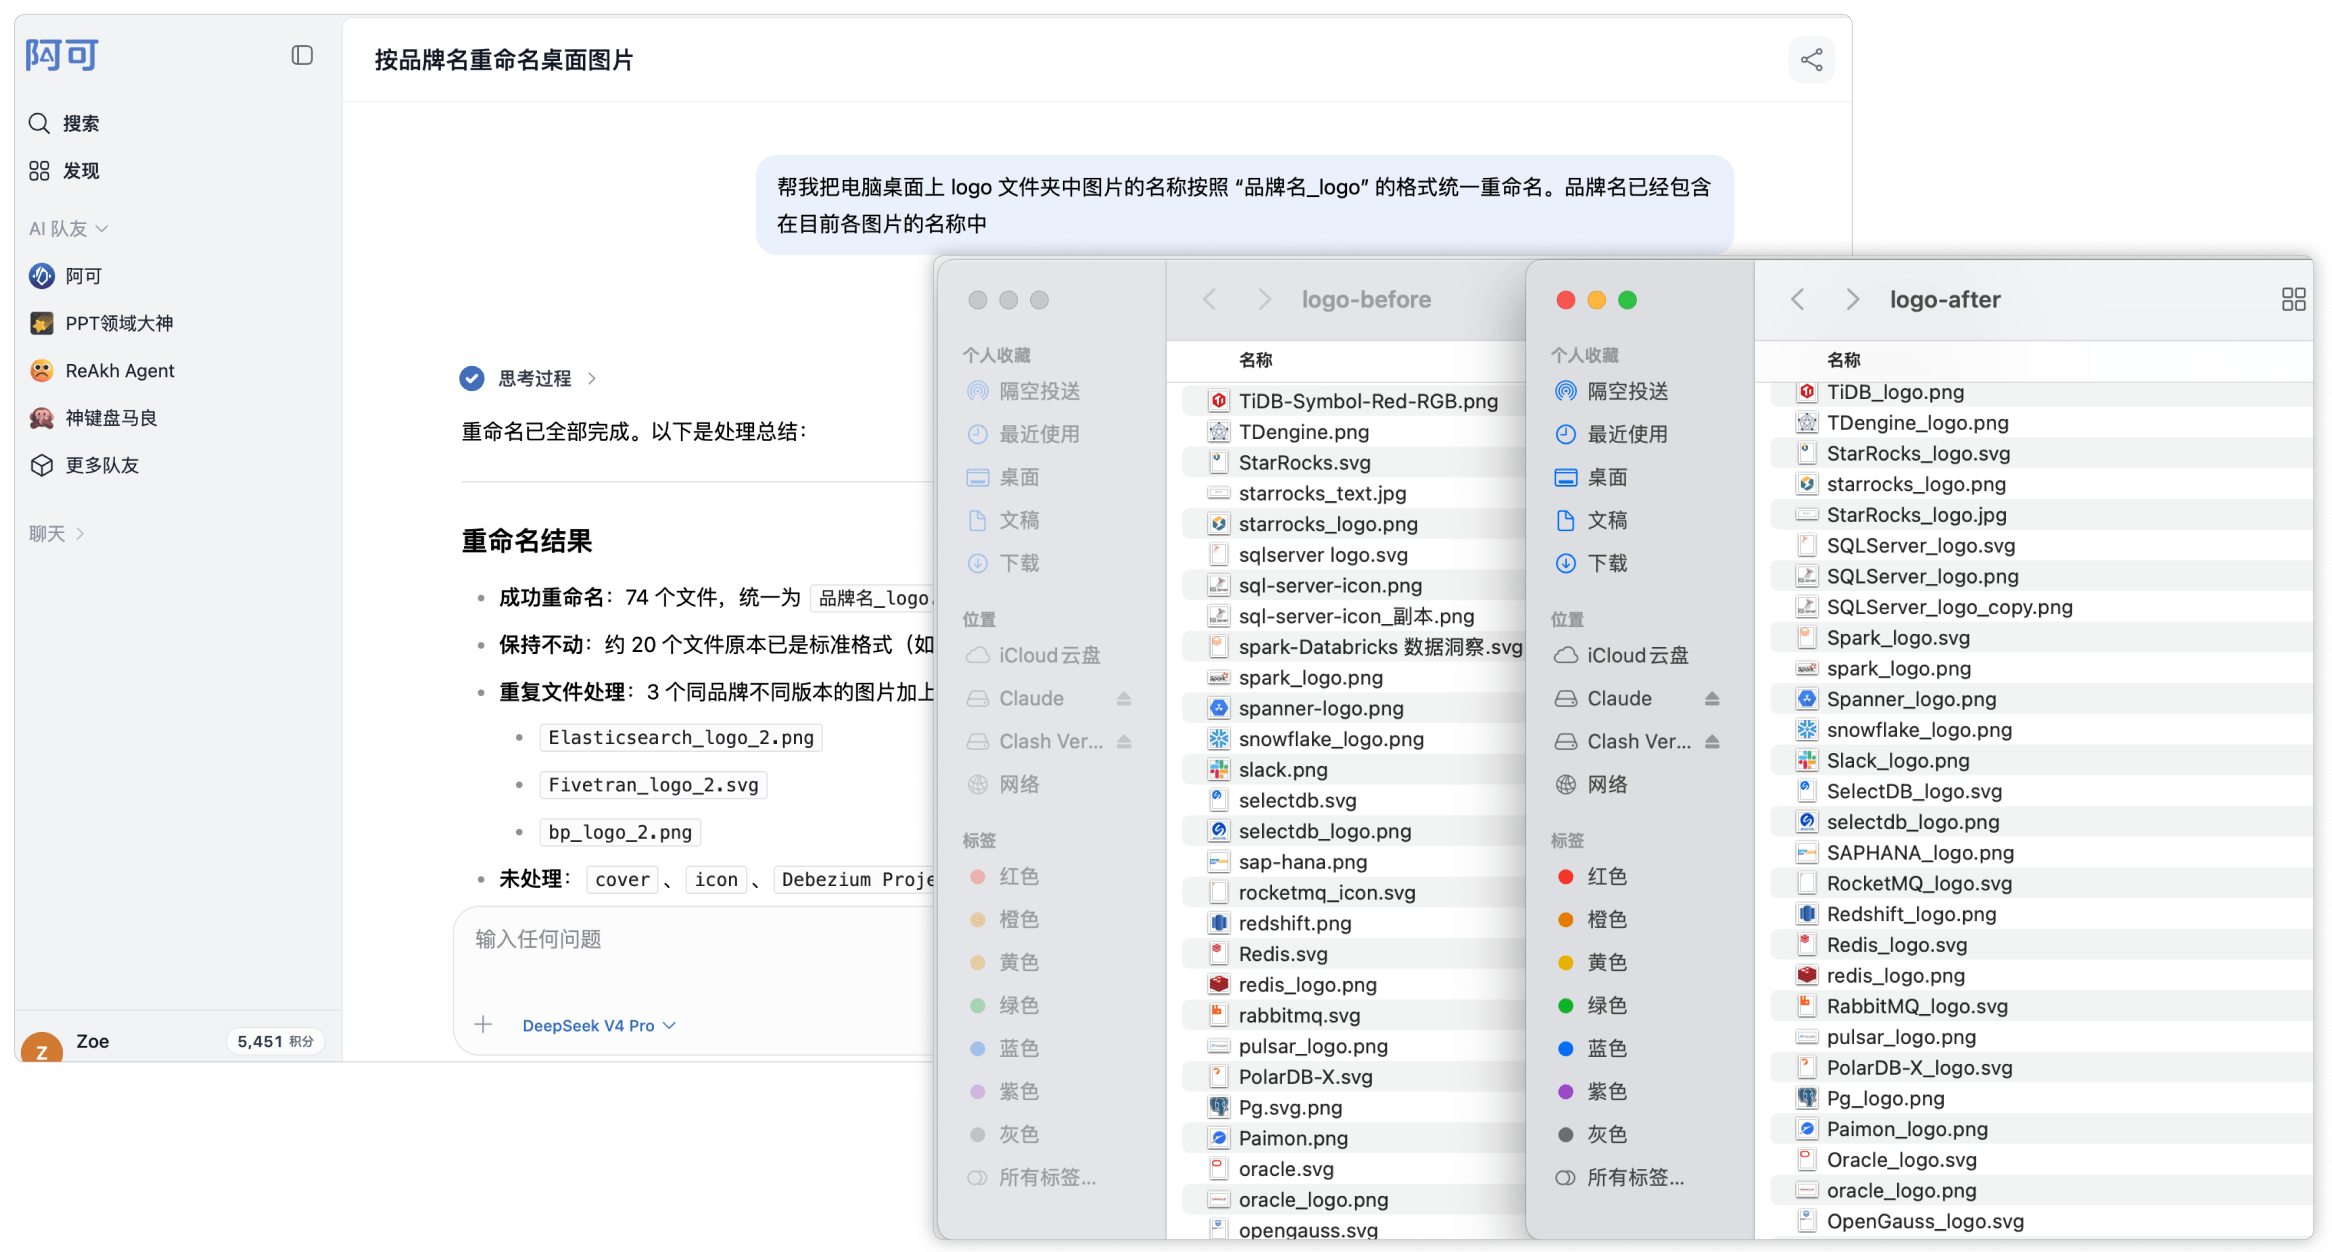Expand the AI 队友 section chevron
Screen dimensions: 2332x1252
point(102,229)
